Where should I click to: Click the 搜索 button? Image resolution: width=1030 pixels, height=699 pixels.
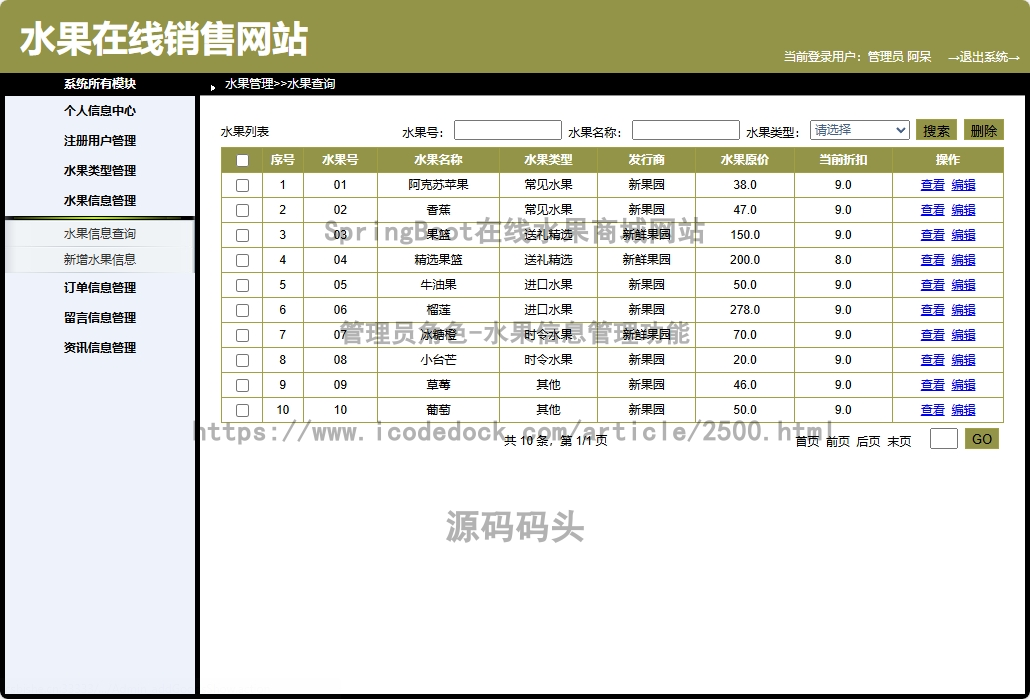936,130
